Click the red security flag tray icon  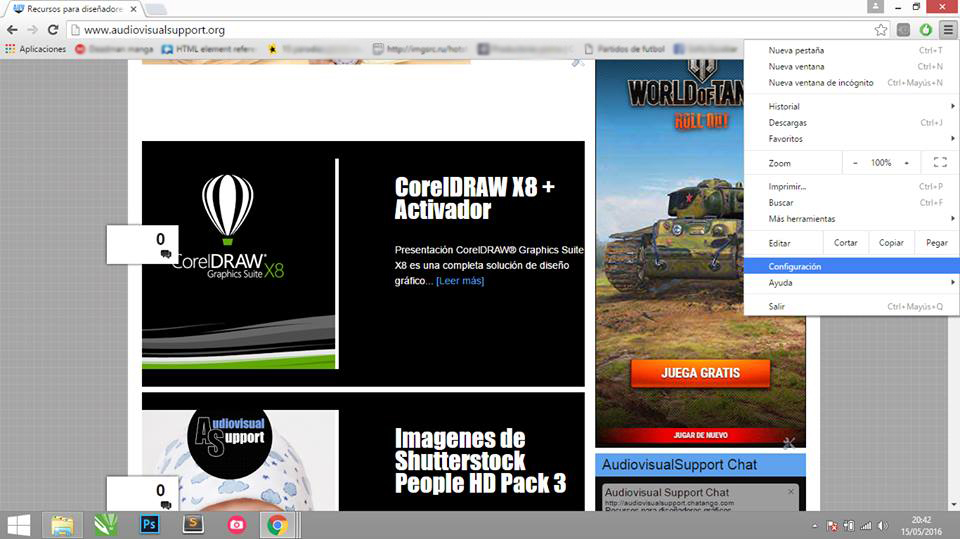coord(832,526)
